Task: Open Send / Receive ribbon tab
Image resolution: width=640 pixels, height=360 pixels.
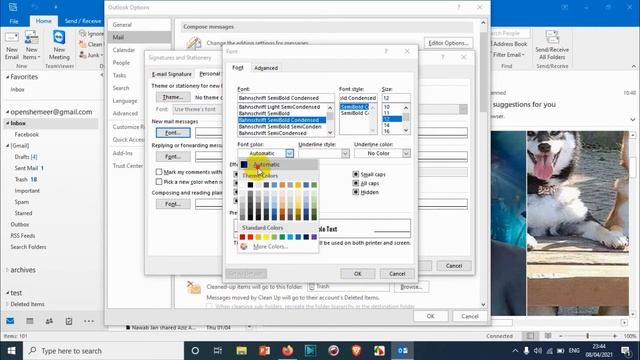Action: pos(83,21)
